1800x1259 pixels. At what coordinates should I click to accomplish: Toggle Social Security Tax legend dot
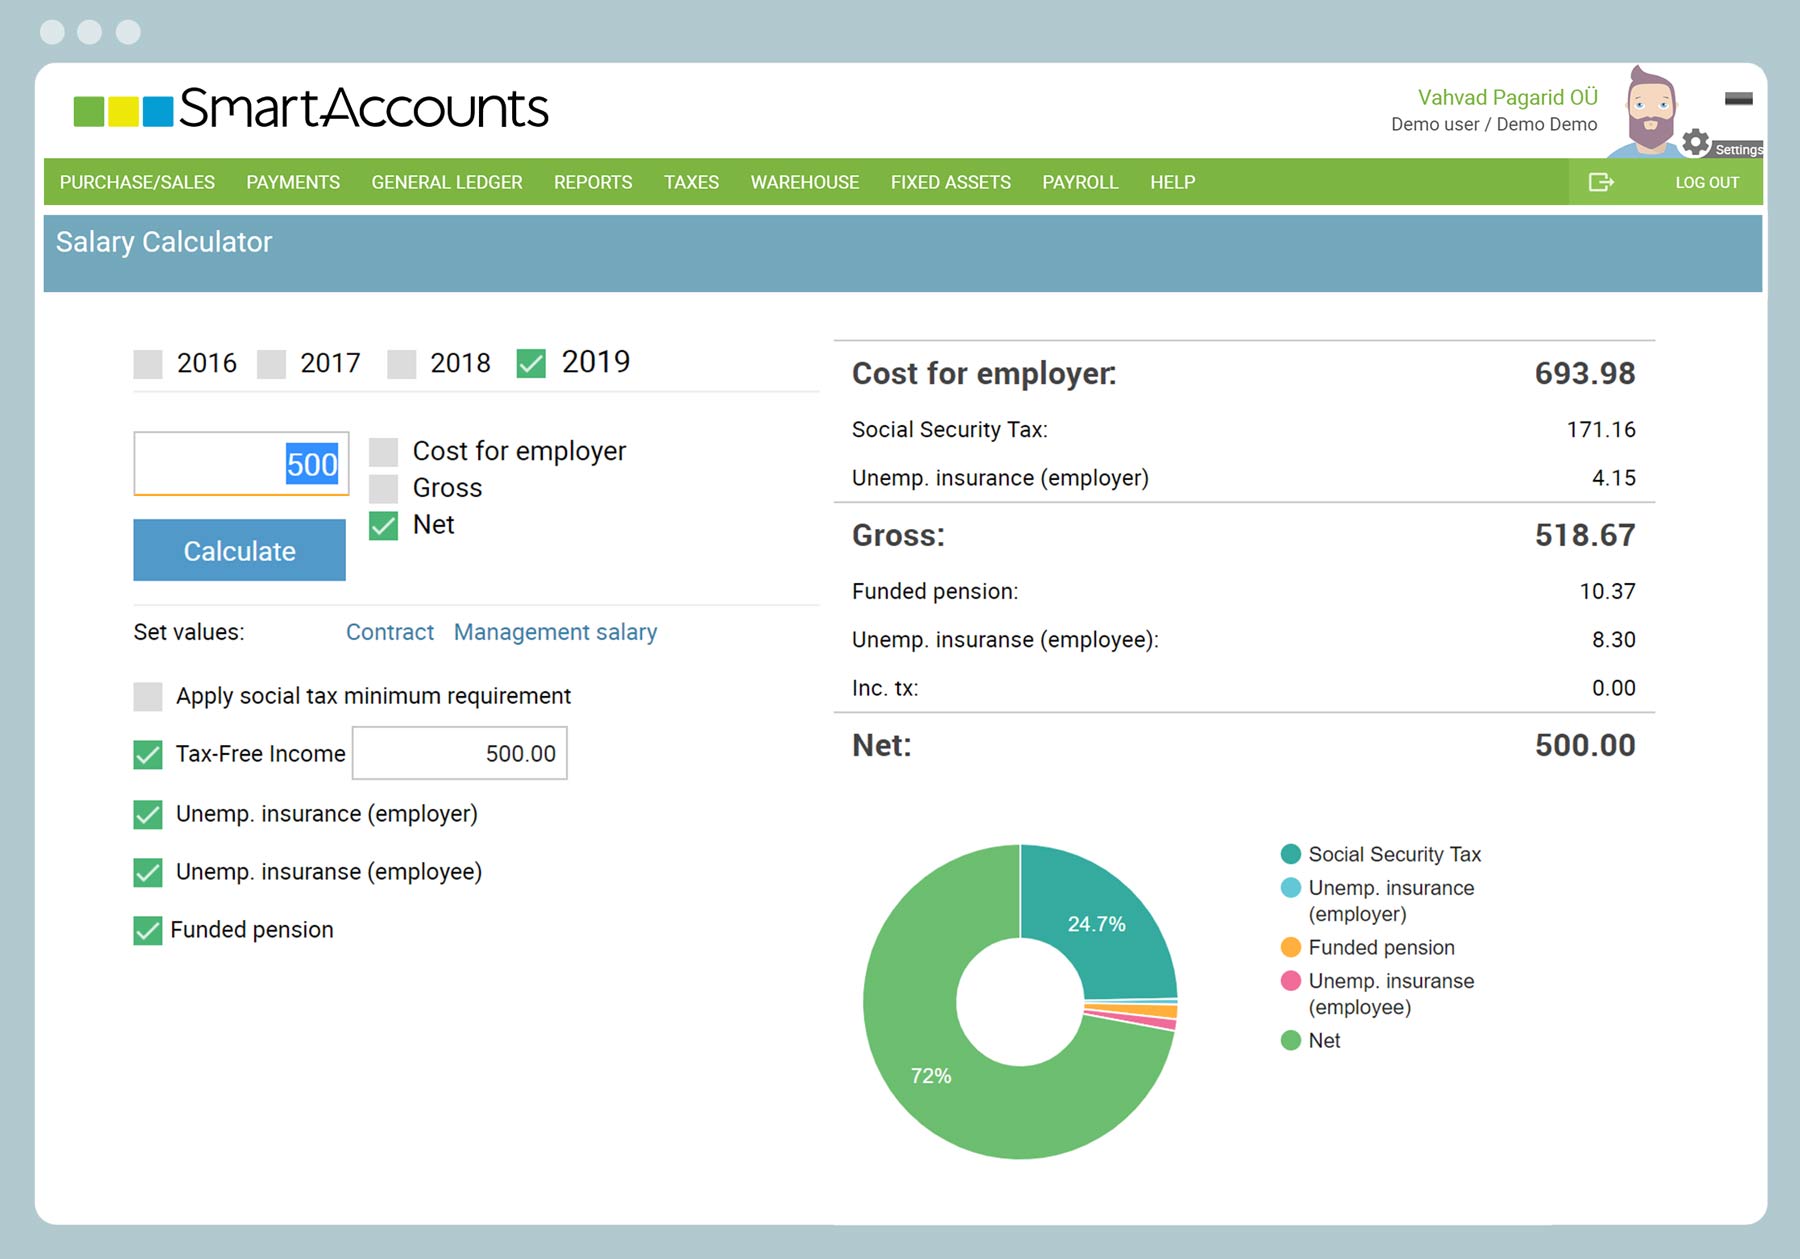(x=1290, y=854)
